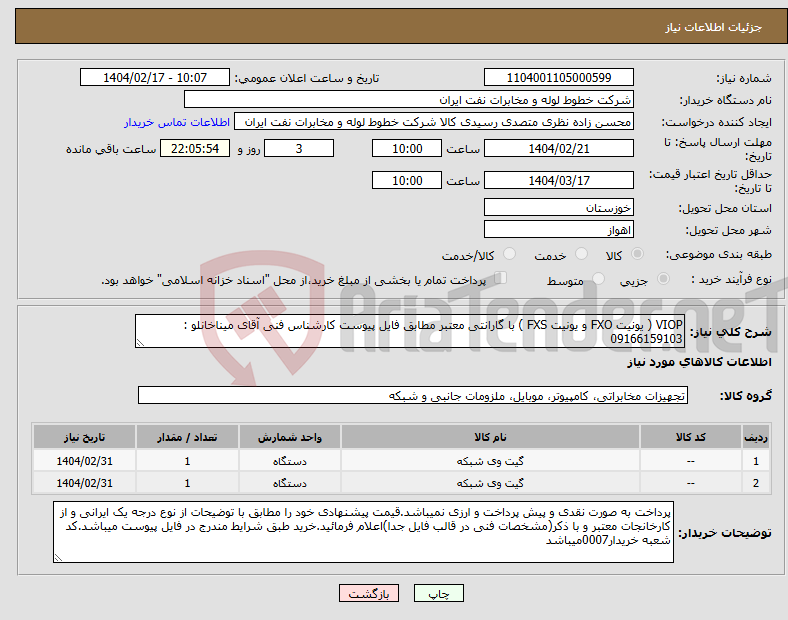Click the request creator name field
Image resolution: width=788 pixels, height=620 pixels.
point(434,122)
